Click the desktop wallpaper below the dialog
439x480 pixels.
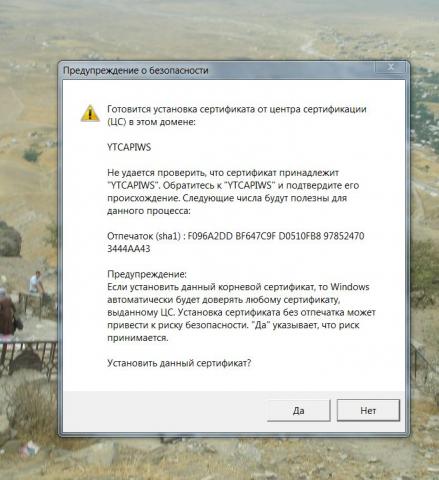point(219,460)
